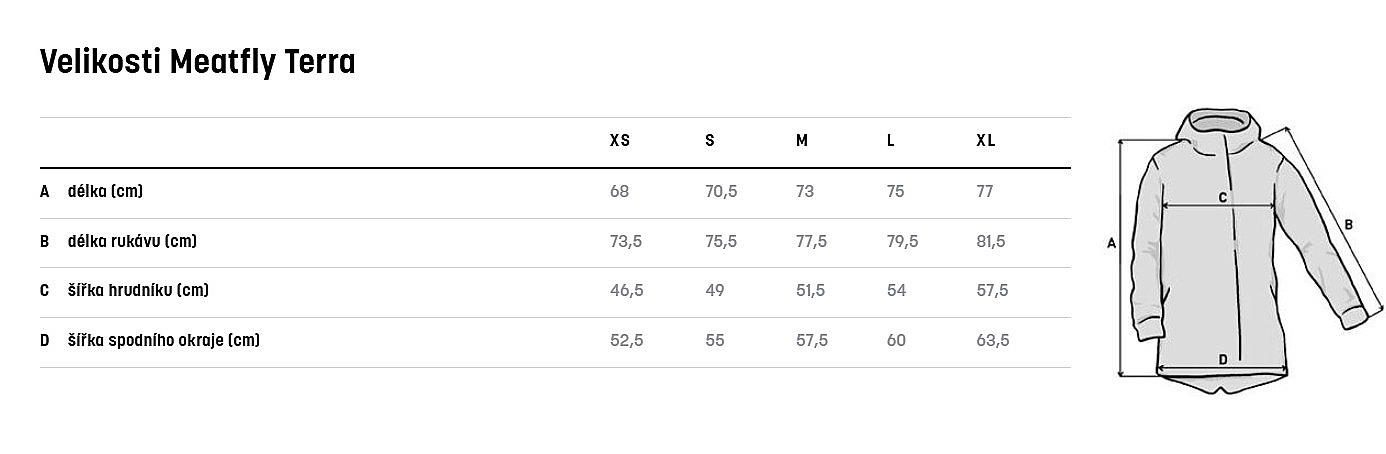Click the D hem marker on jacket diagram
Viewport: 1386px width, 454px height.
click(1222, 360)
